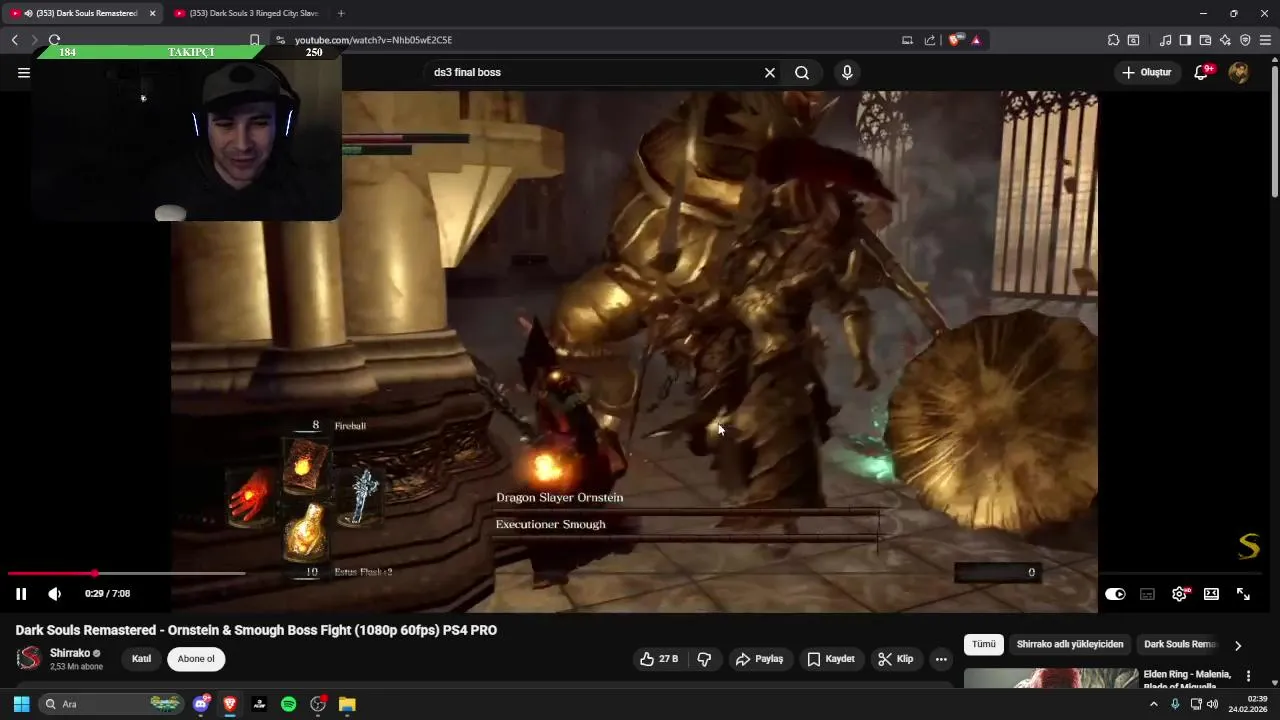Viewport: 1280px width, 720px height.
Task: Open the Brave Shields lion icon
Action: pyautogui.click(x=955, y=40)
